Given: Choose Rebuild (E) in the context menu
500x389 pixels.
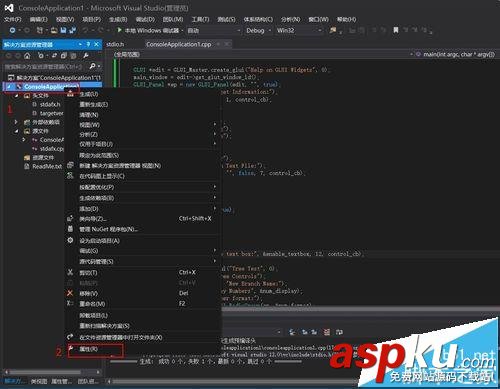Looking at the screenshot, I should click(x=94, y=104).
